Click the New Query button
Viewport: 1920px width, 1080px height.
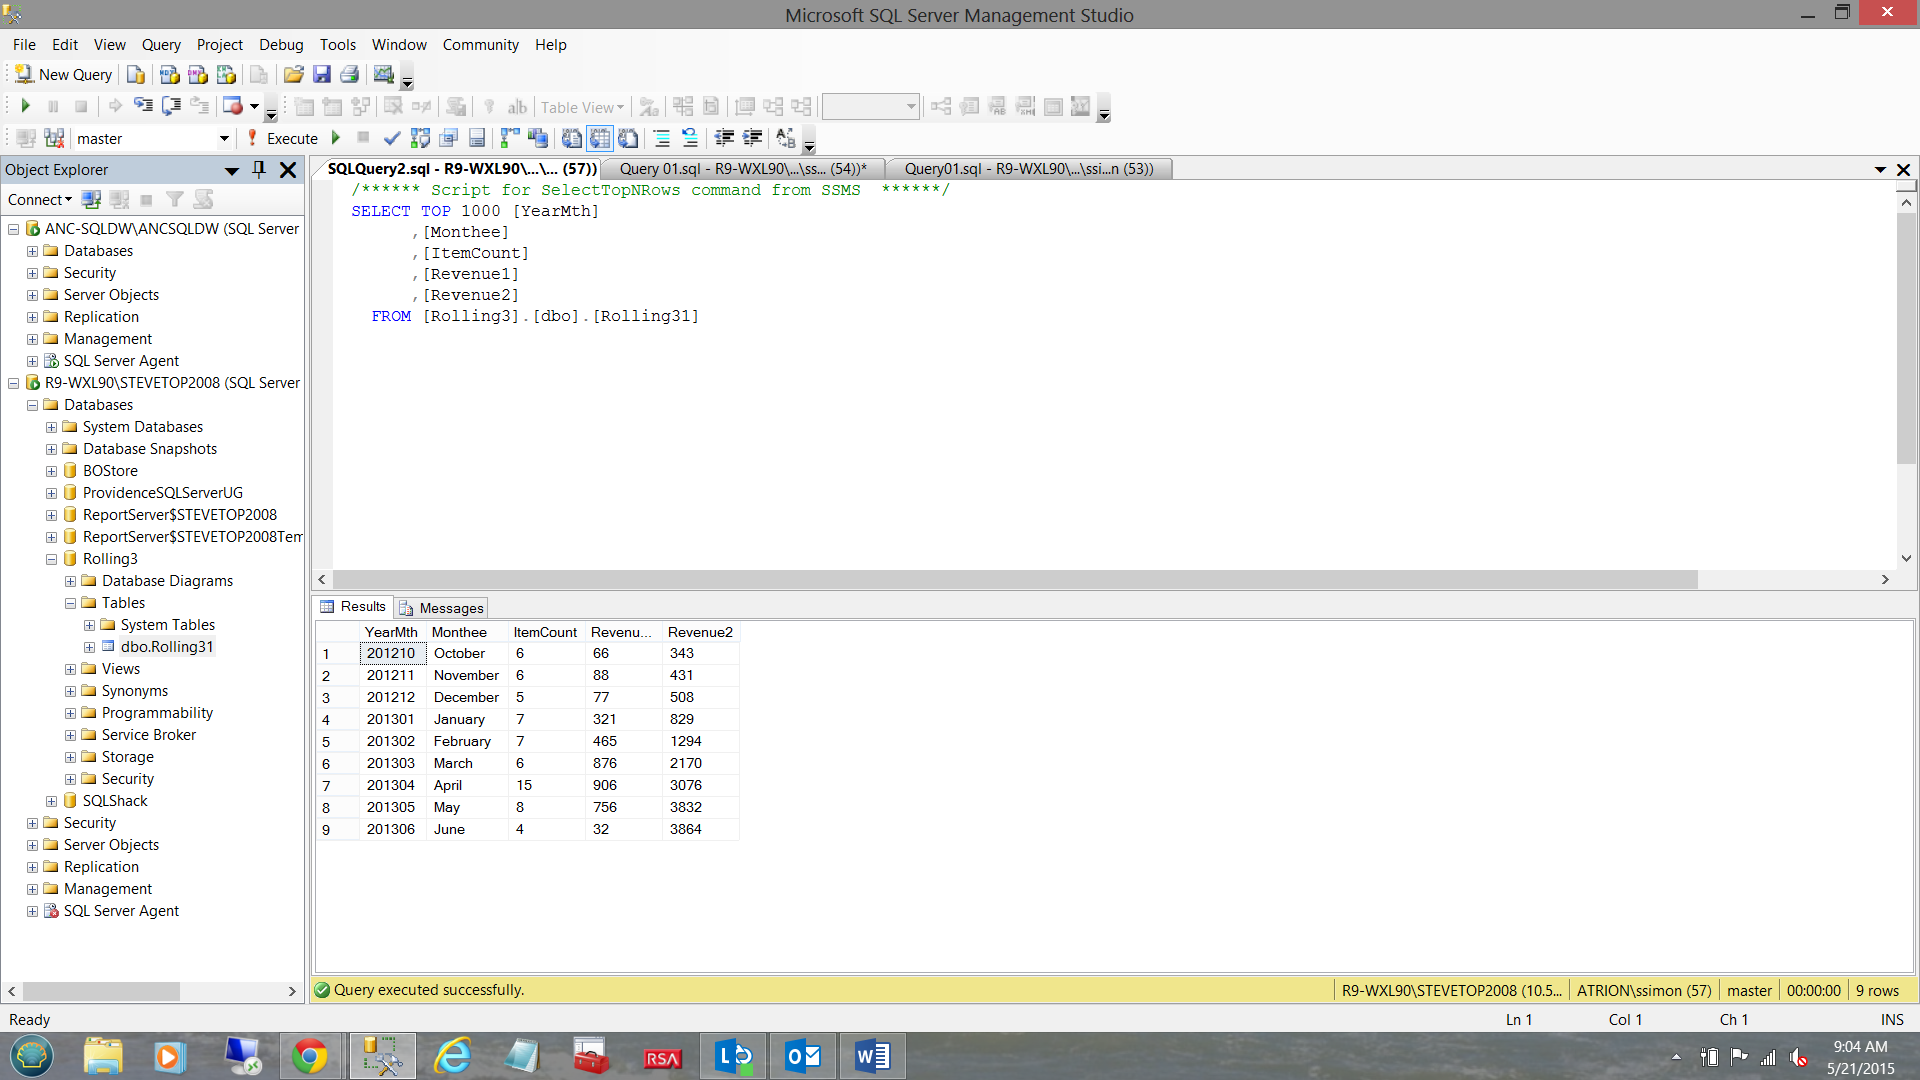63,75
